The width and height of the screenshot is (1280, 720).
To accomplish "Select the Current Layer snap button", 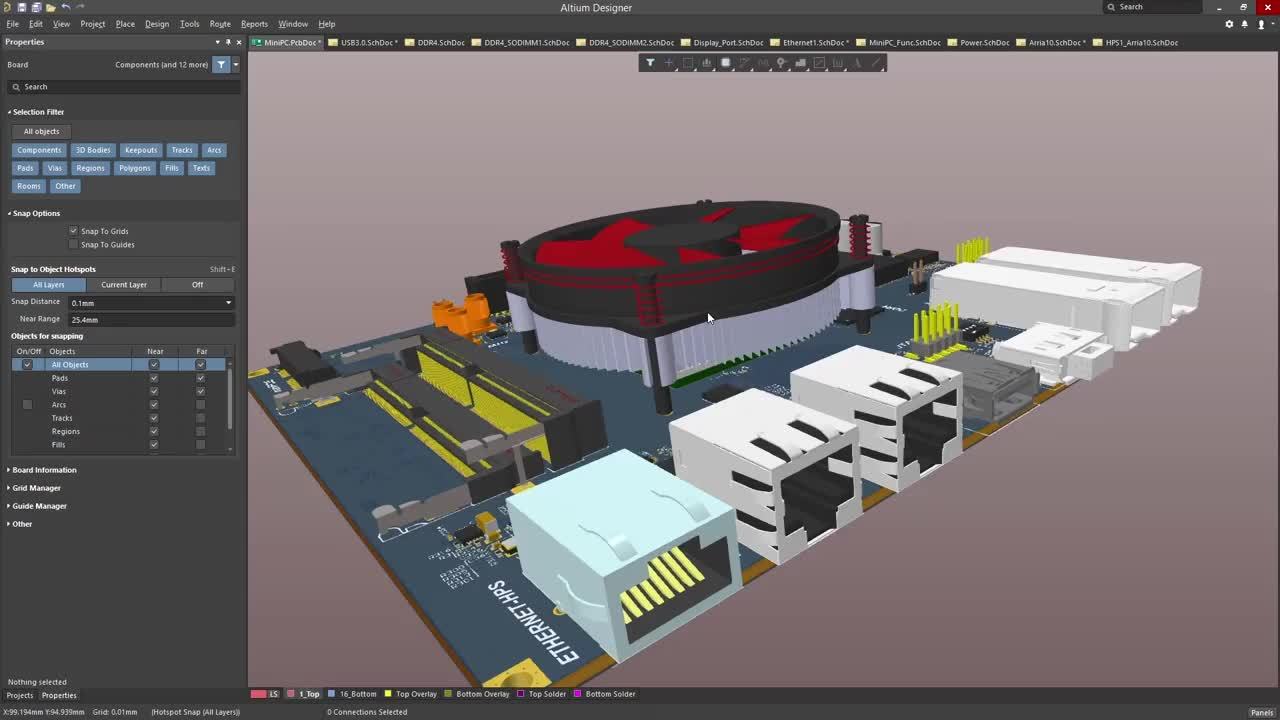I will (124, 285).
